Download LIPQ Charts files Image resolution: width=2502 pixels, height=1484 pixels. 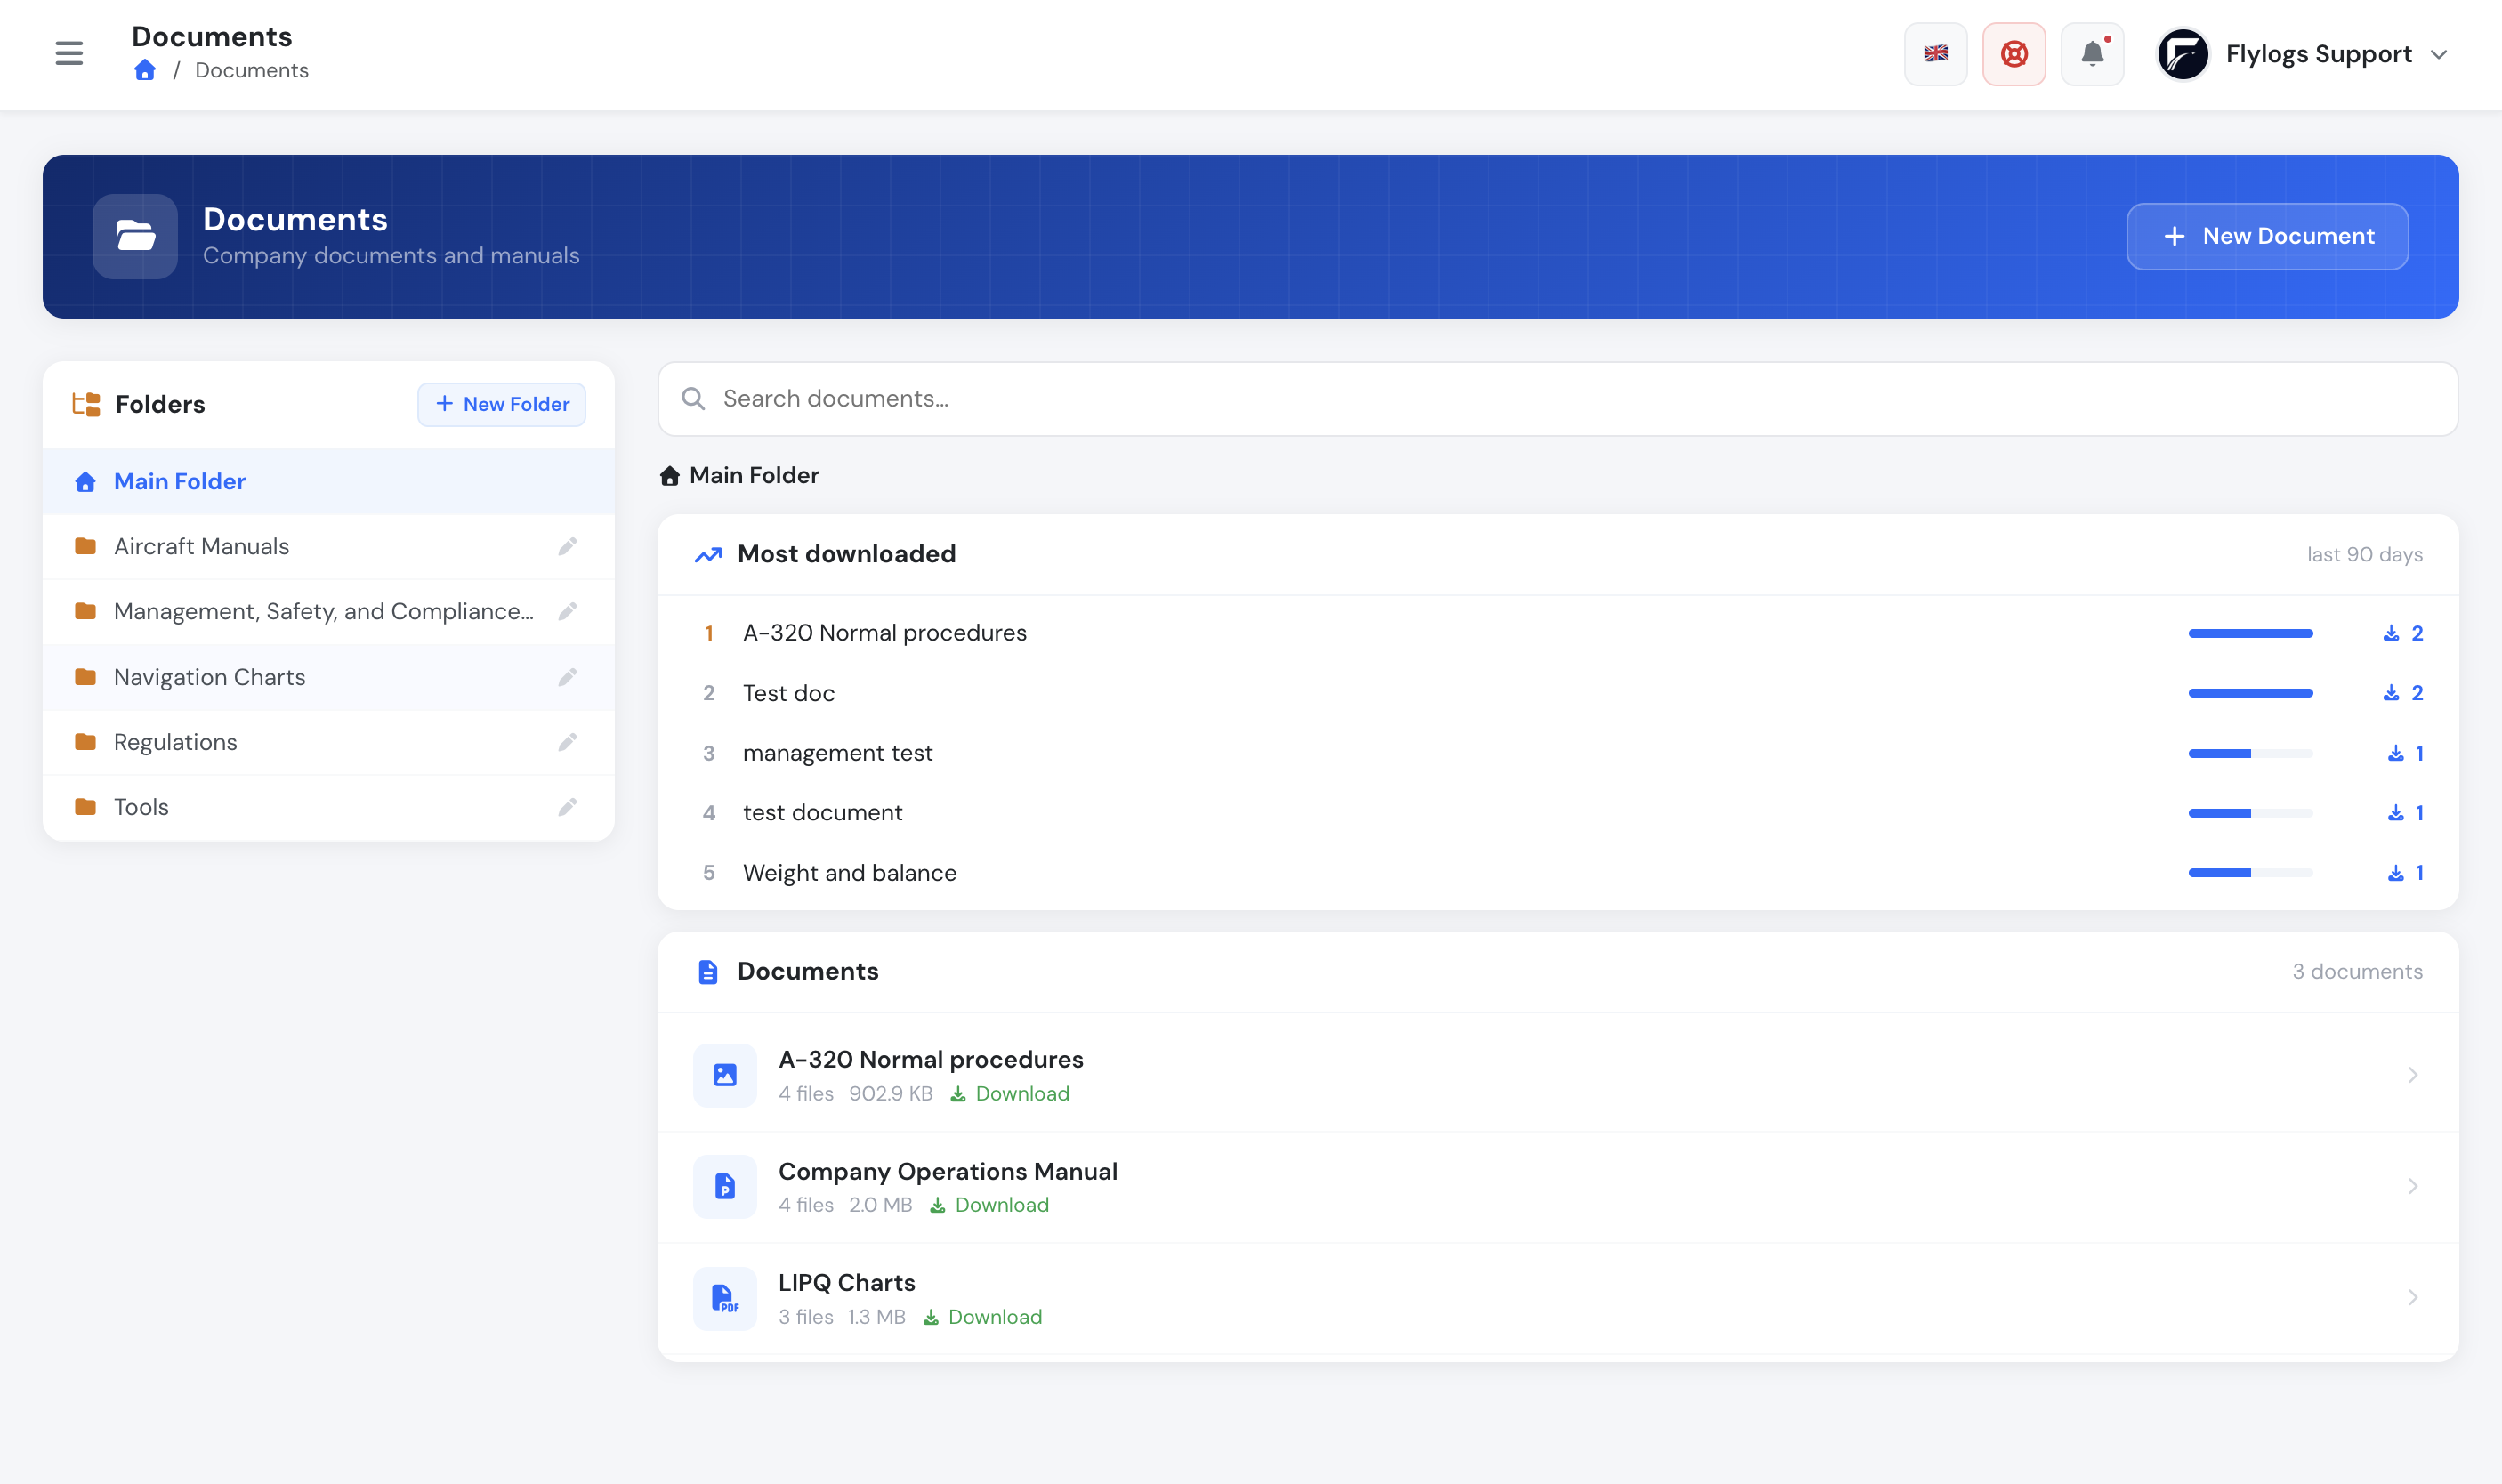pos(982,1317)
